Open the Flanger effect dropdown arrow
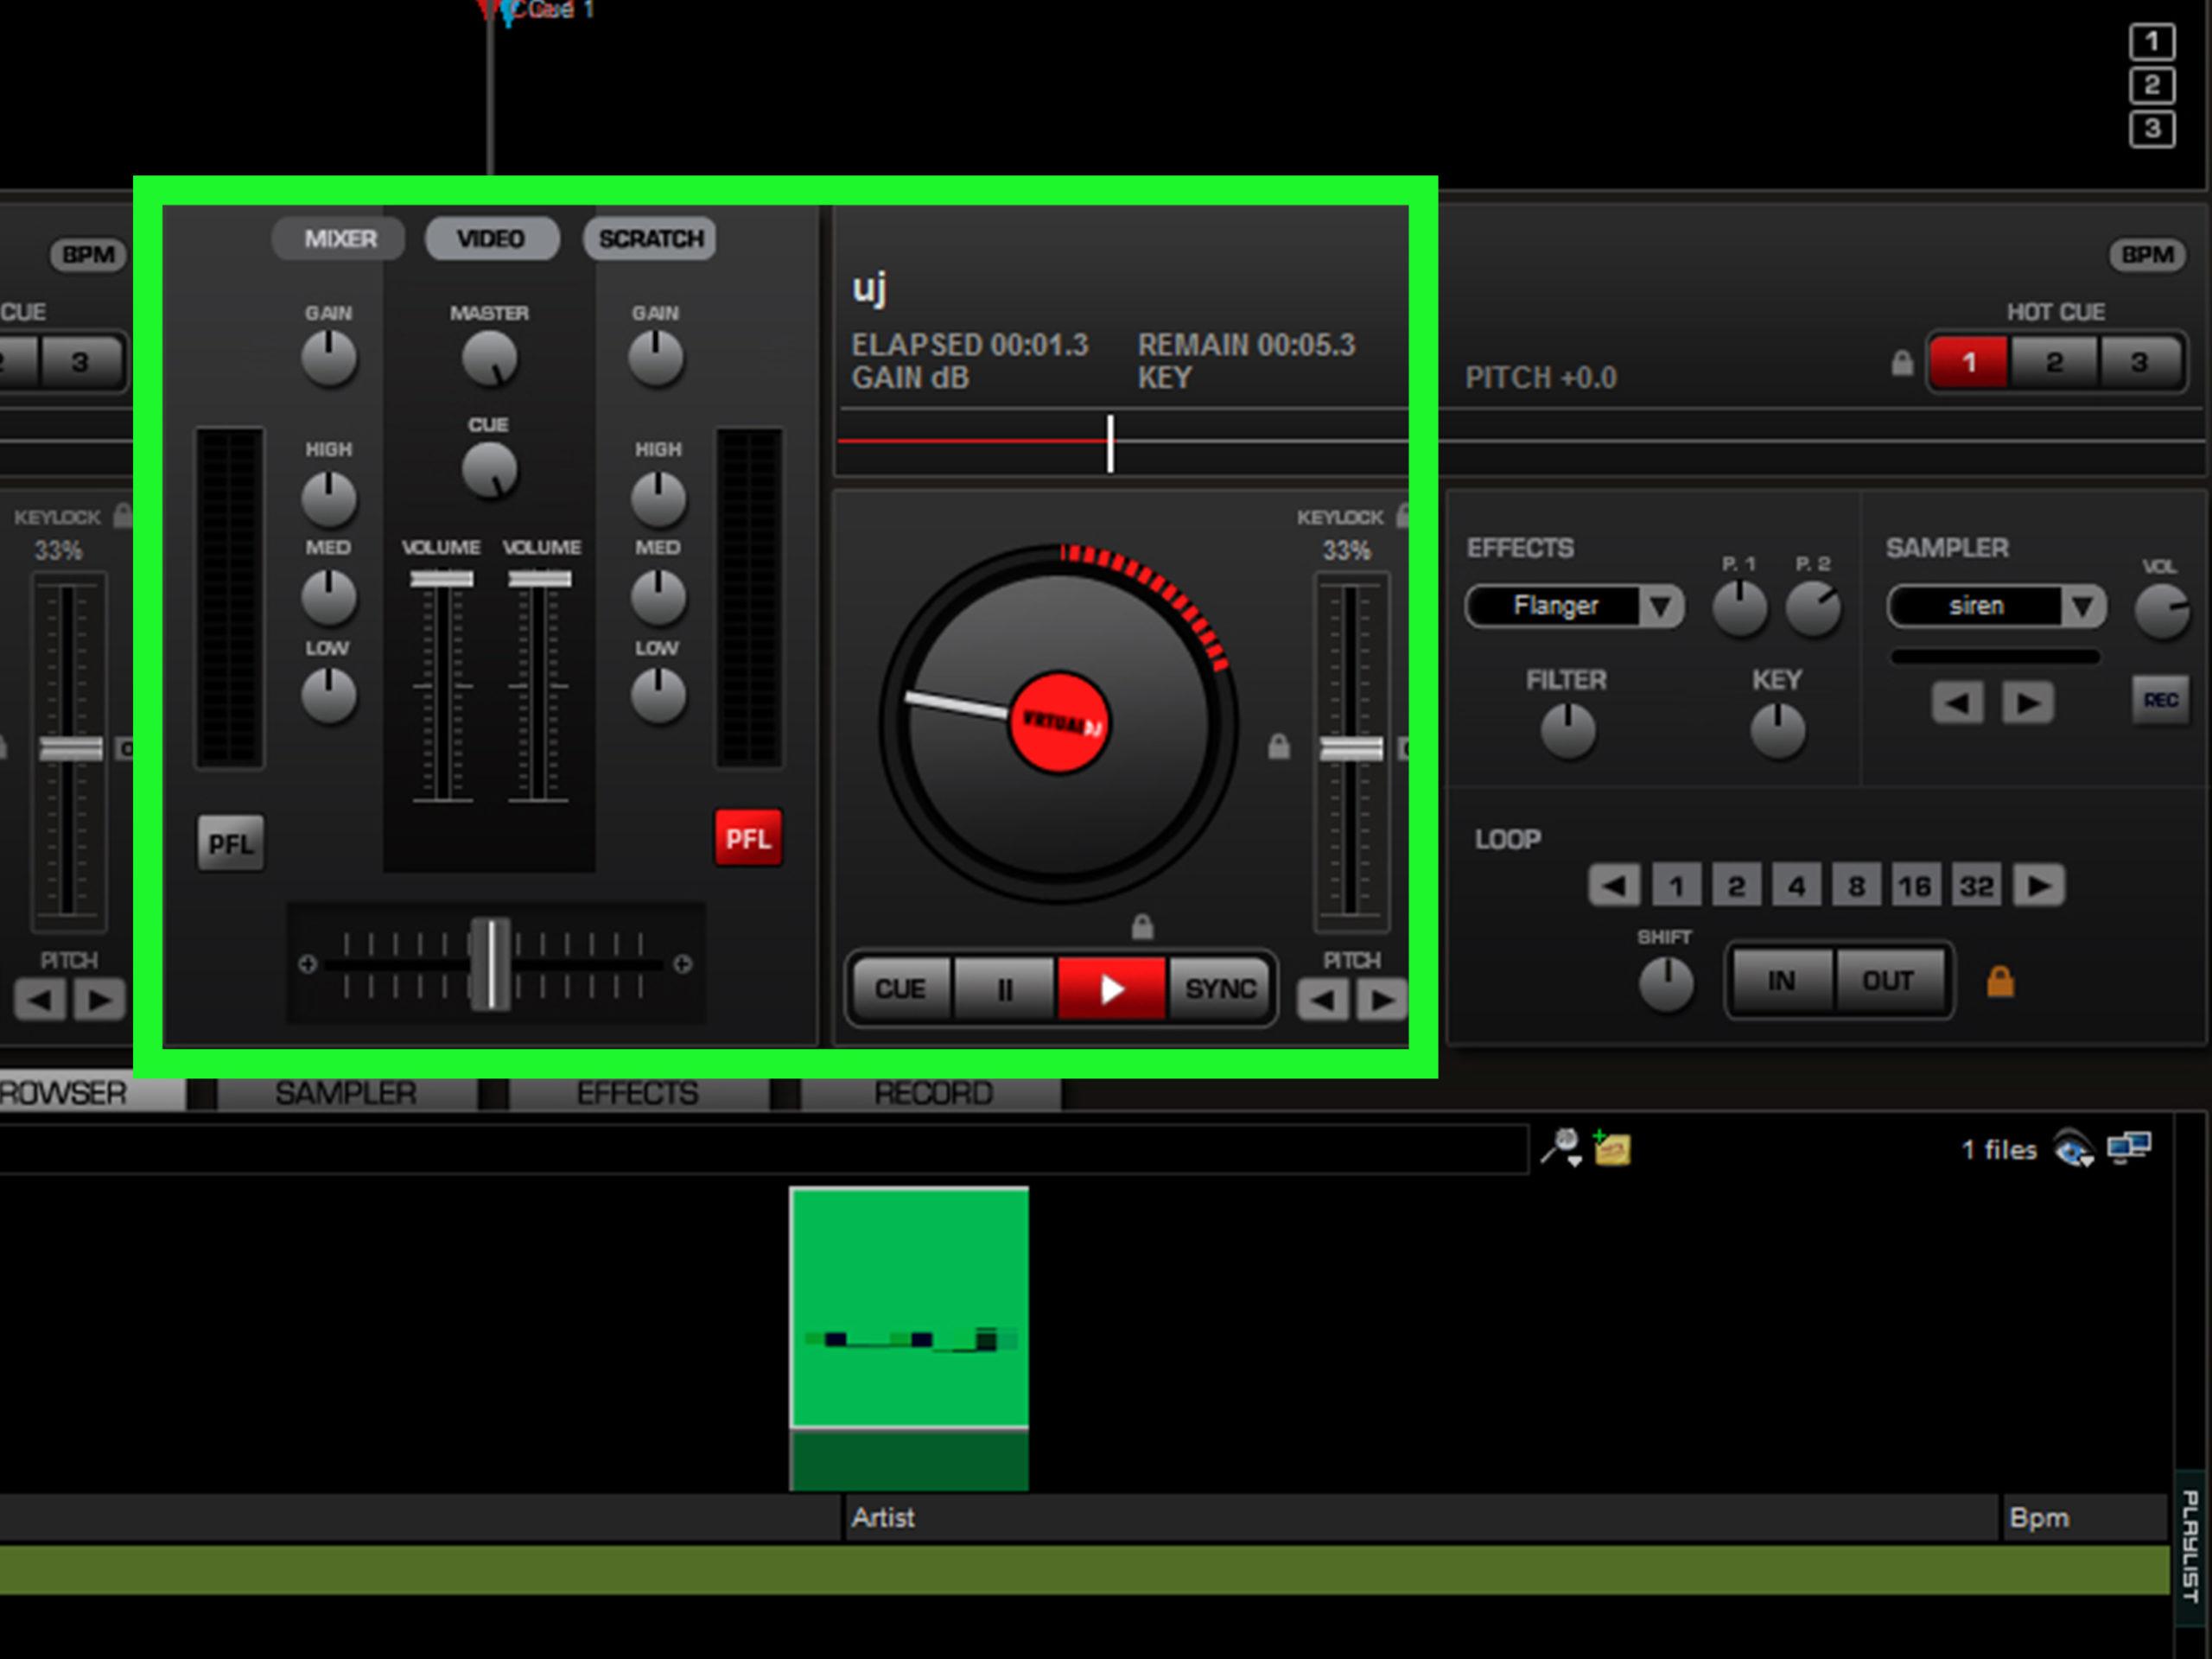Image resolution: width=2212 pixels, height=1659 pixels. click(x=1661, y=606)
